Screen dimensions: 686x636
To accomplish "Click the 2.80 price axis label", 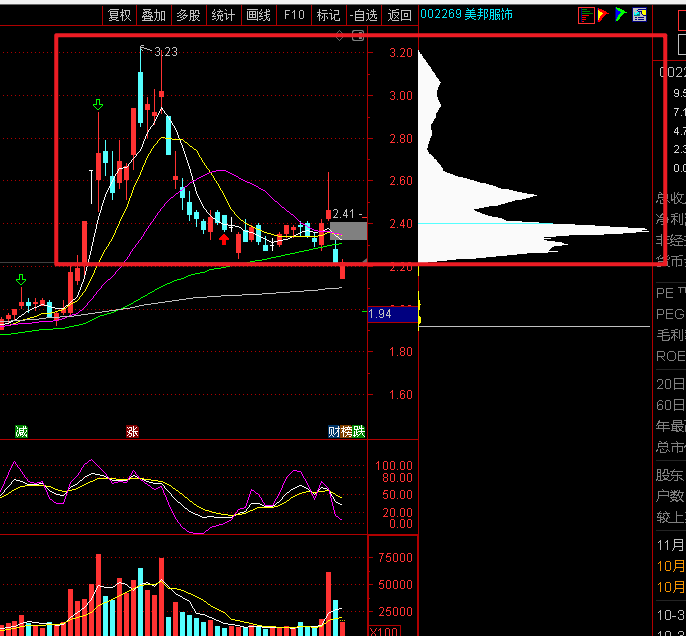I will tap(401, 139).
